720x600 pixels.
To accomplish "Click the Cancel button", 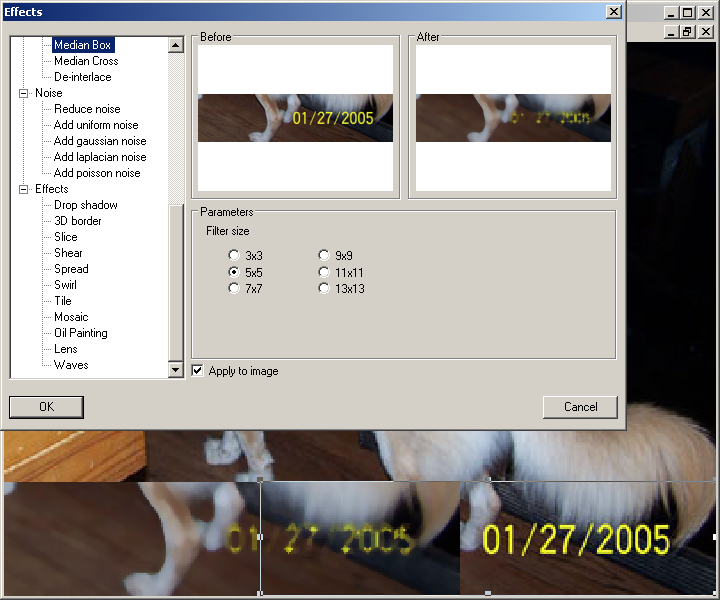I will (x=580, y=407).
